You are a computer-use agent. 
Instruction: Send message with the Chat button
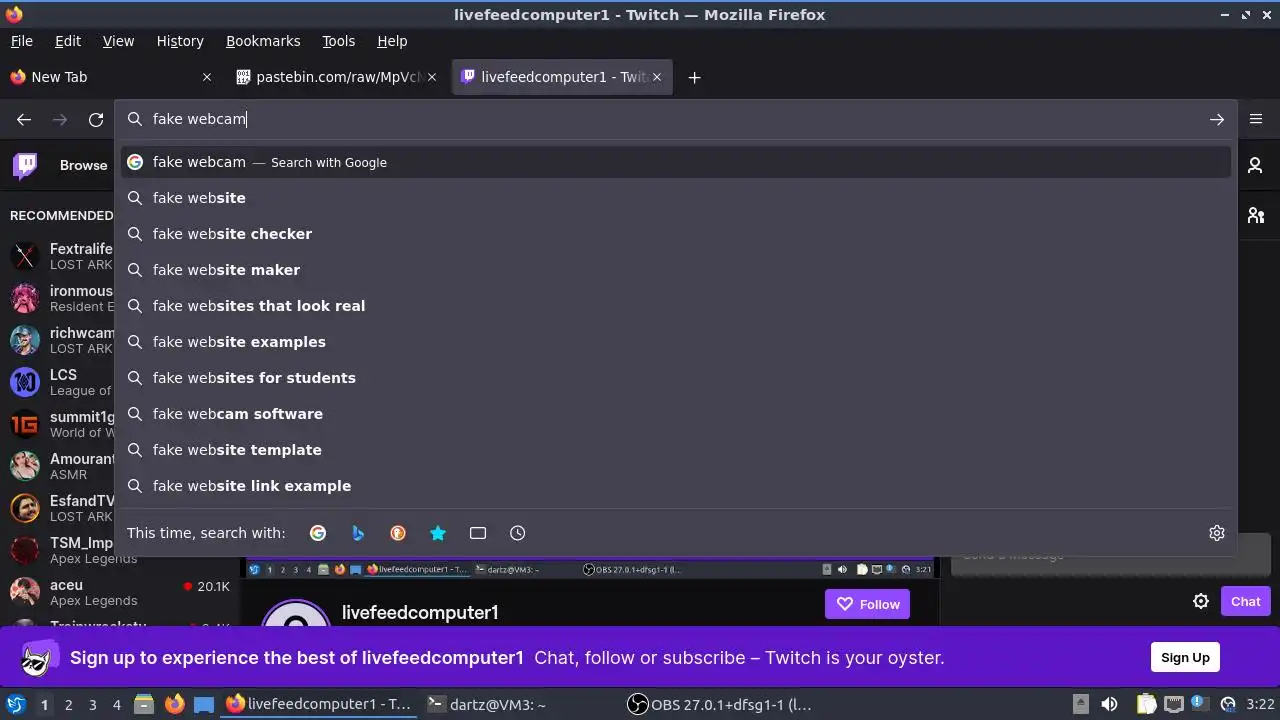(1245, 601)
